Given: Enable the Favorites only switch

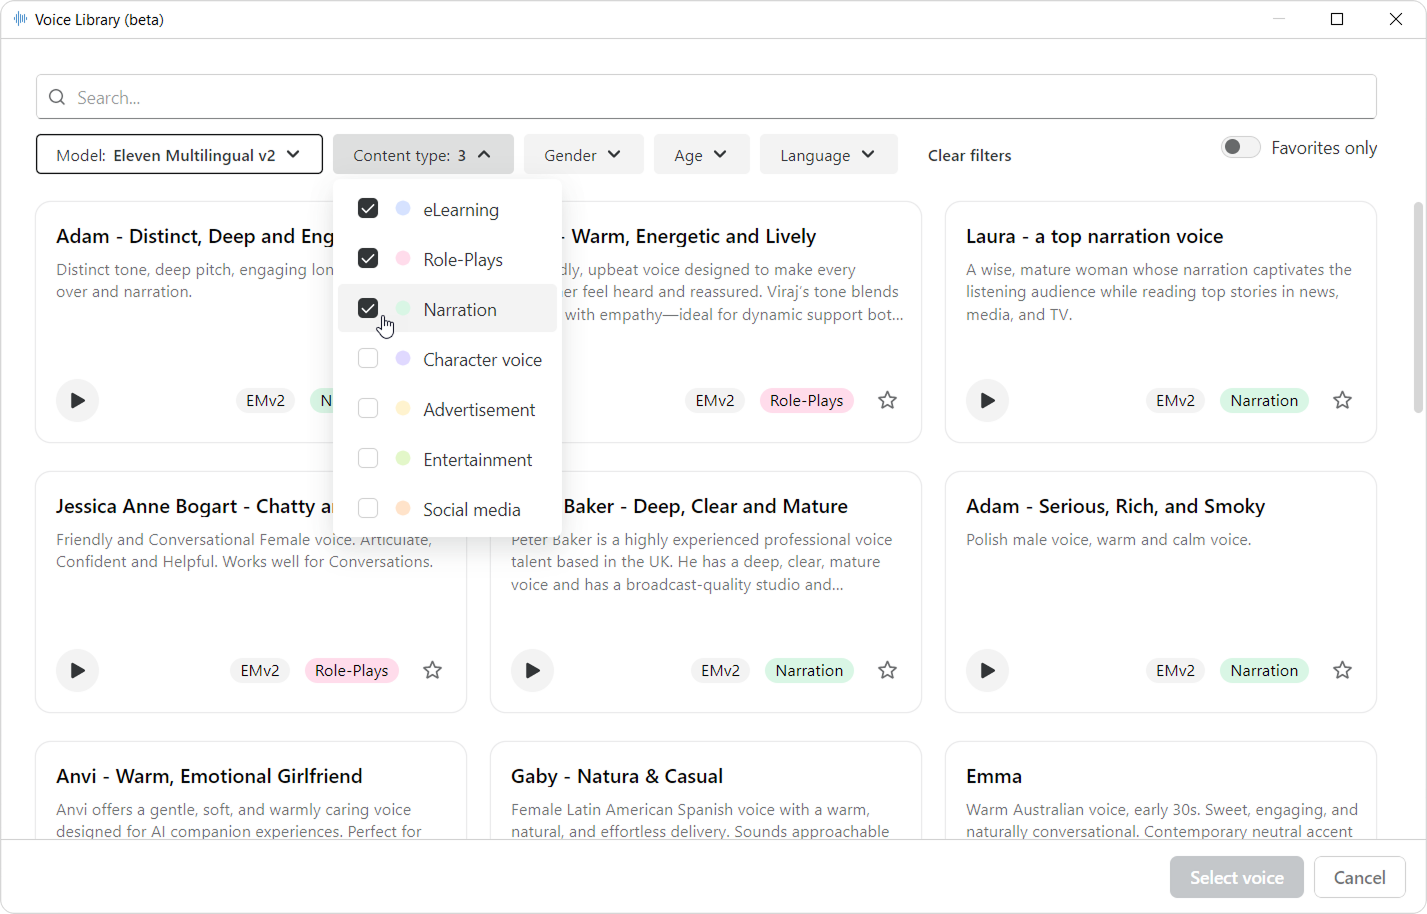Looking at the screenshot, I should 1241,148.
